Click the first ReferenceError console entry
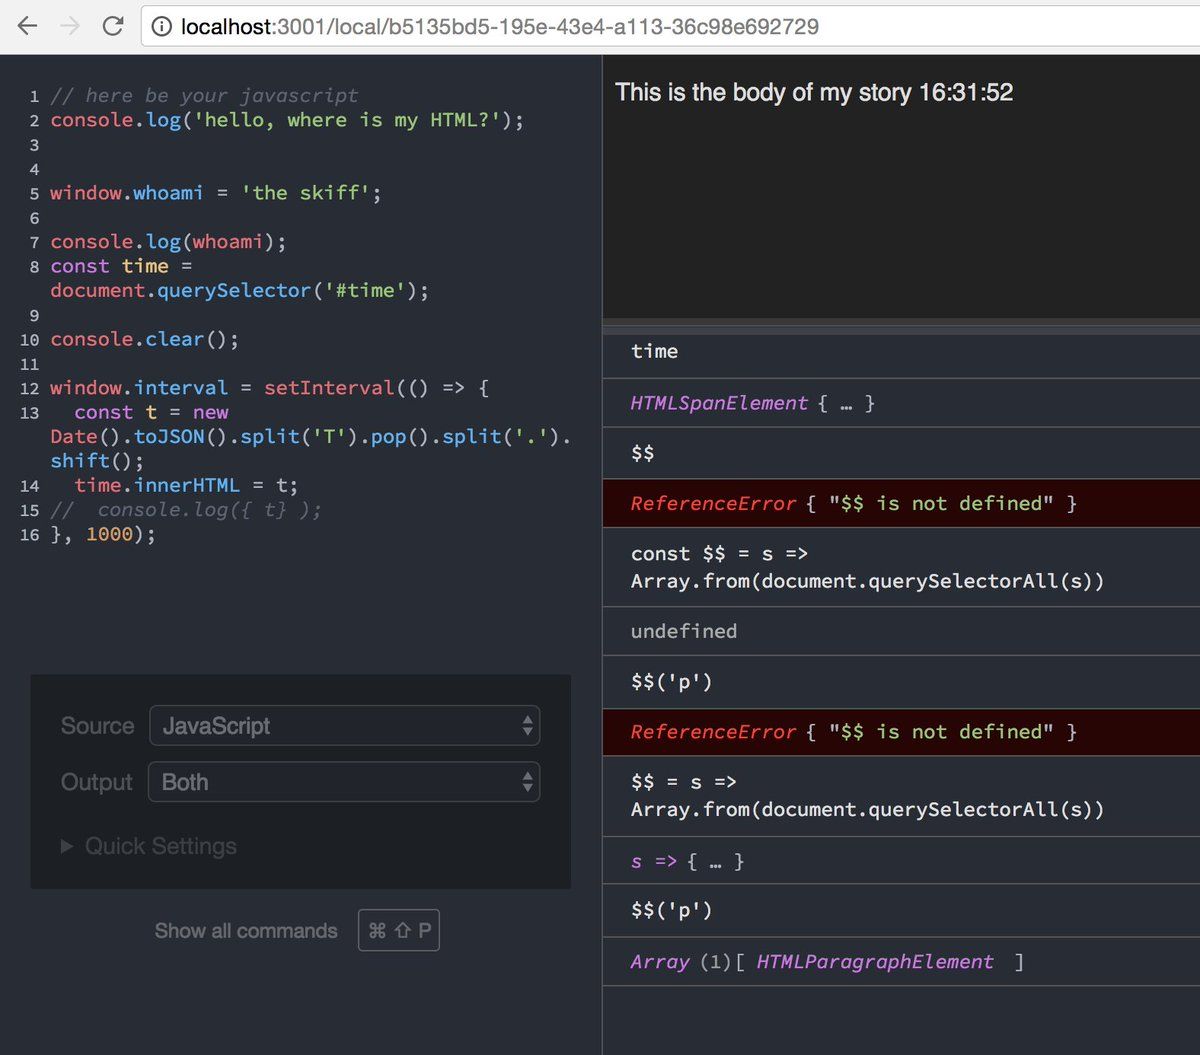The width and height of the screenshot is (1200, 1055). click(852, 503)
